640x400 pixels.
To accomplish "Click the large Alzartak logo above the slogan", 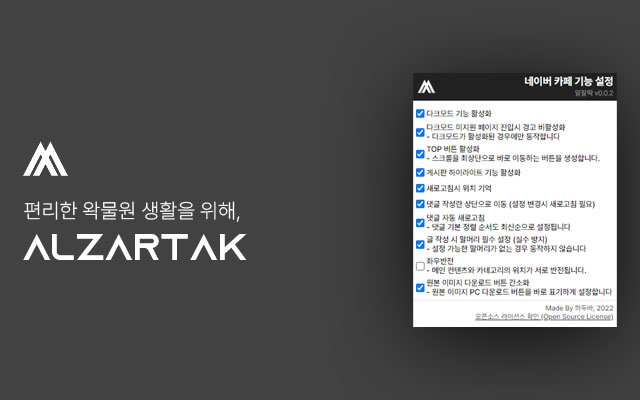I will point(45,159).
